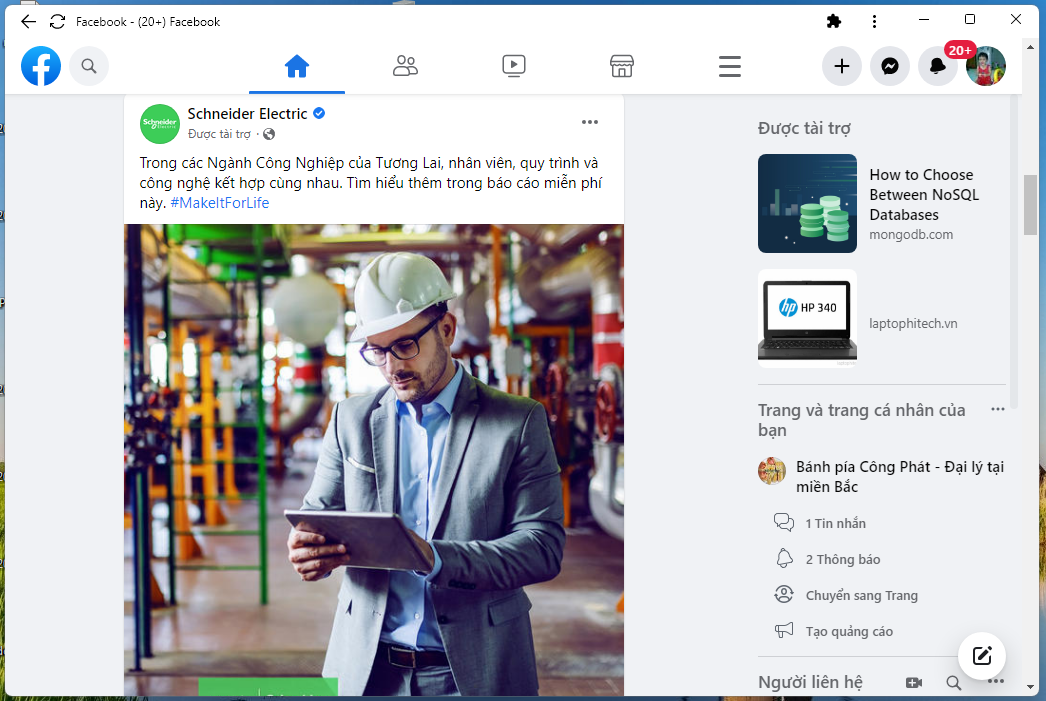1046x701 pixels.
Task: Click the #MakeItForLife hashtag
Action: pos(220,203)
